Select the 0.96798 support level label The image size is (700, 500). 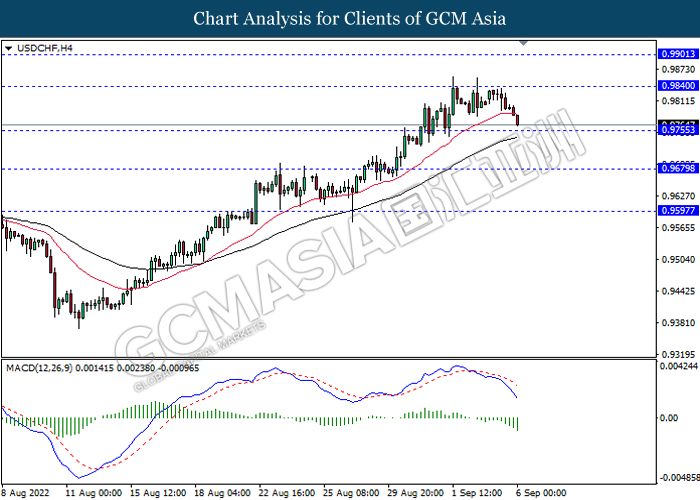[x=679, y=168]
